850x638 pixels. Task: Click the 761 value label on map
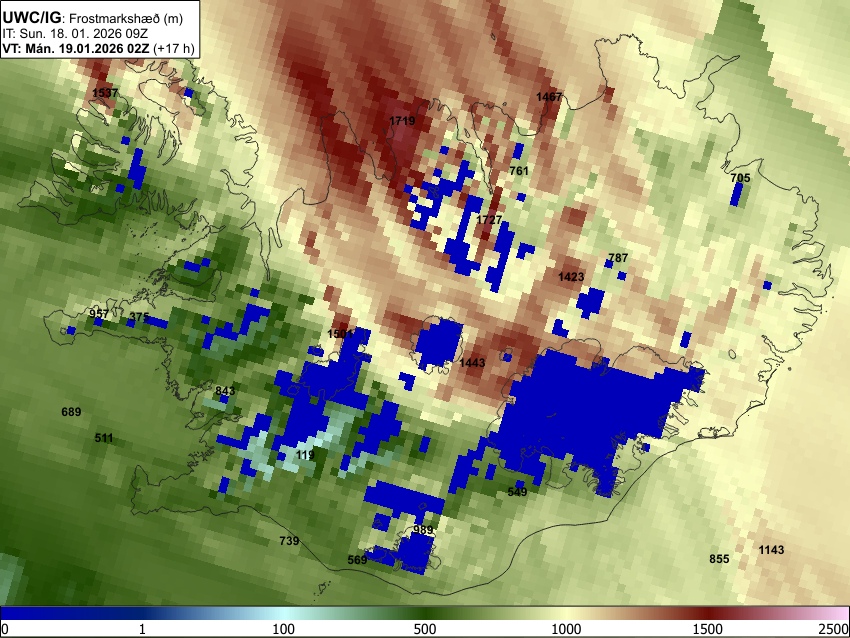click(519, 171)
